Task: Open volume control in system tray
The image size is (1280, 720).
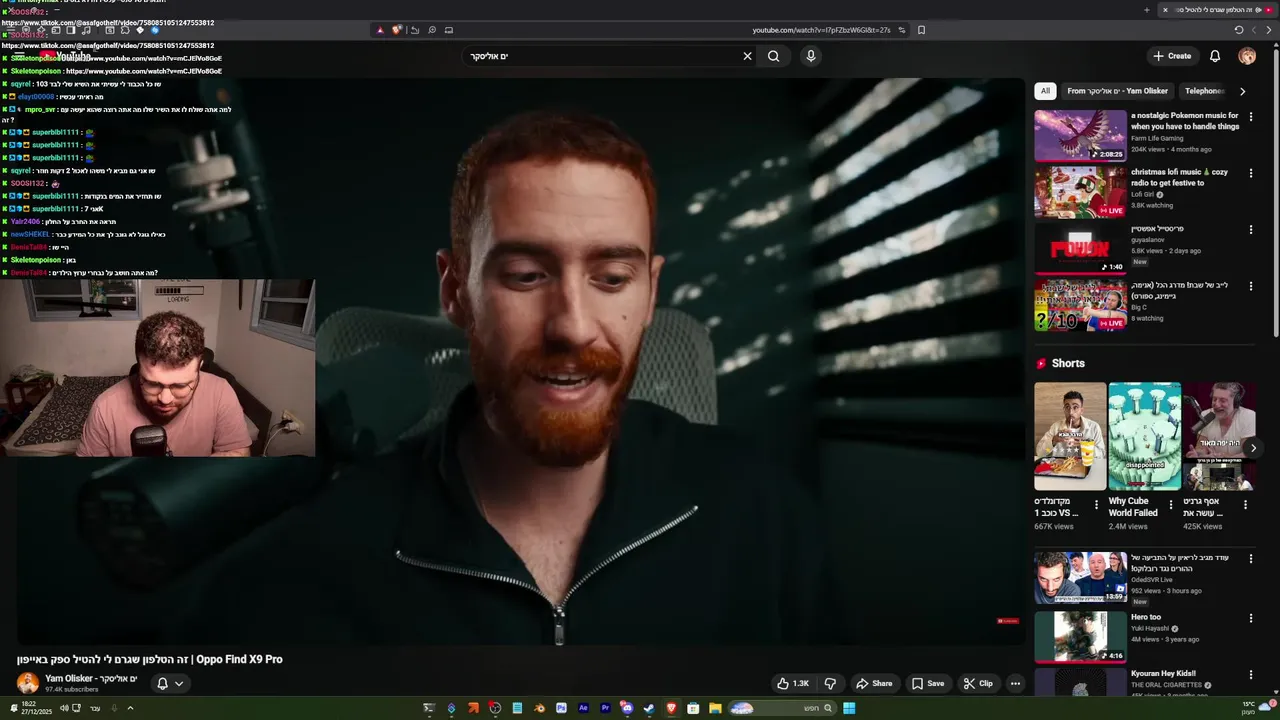Action: tap(64, 708)
